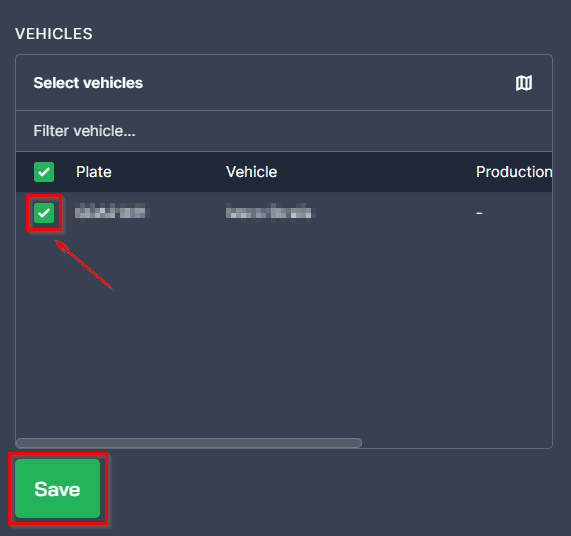Uncheck the vehicle row checkbox
The width and height of the screenshot is (571, 536).
[x=44, y=213]
